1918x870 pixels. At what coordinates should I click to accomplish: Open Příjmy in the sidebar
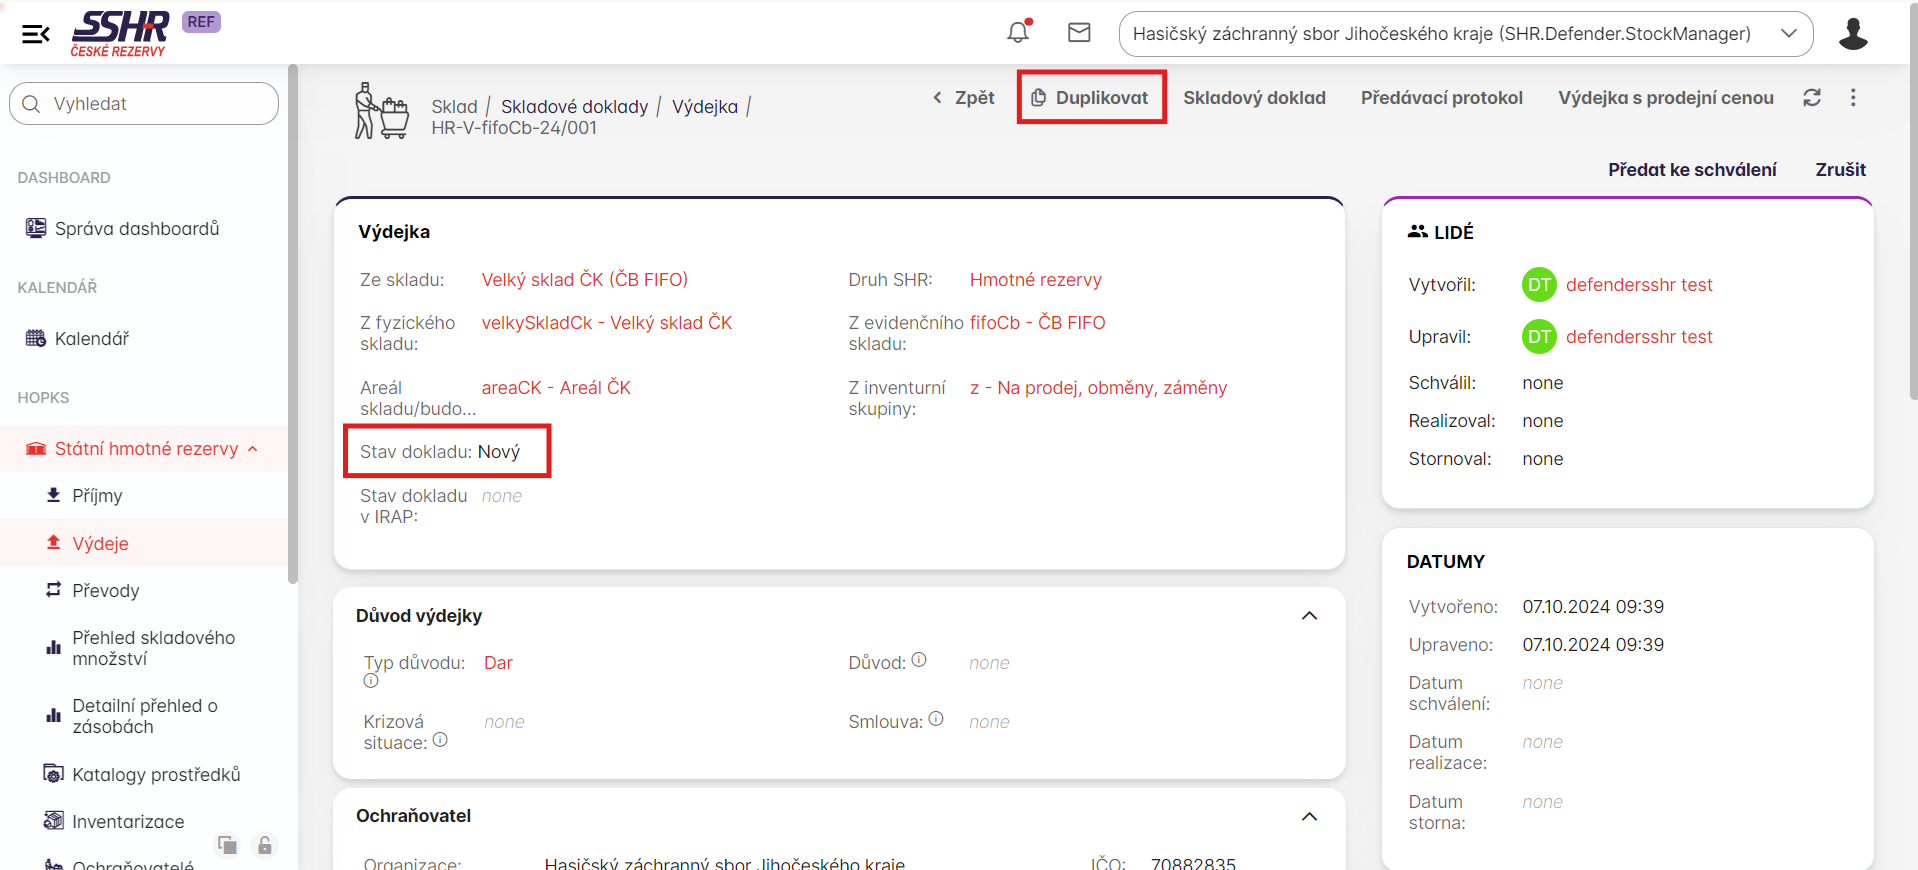coord(97,496)
